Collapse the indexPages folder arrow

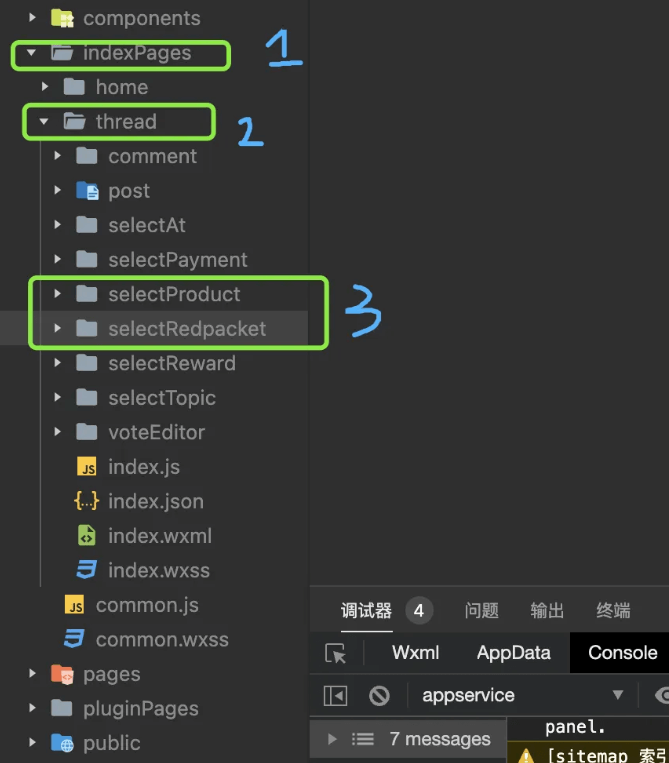(33, 53)
